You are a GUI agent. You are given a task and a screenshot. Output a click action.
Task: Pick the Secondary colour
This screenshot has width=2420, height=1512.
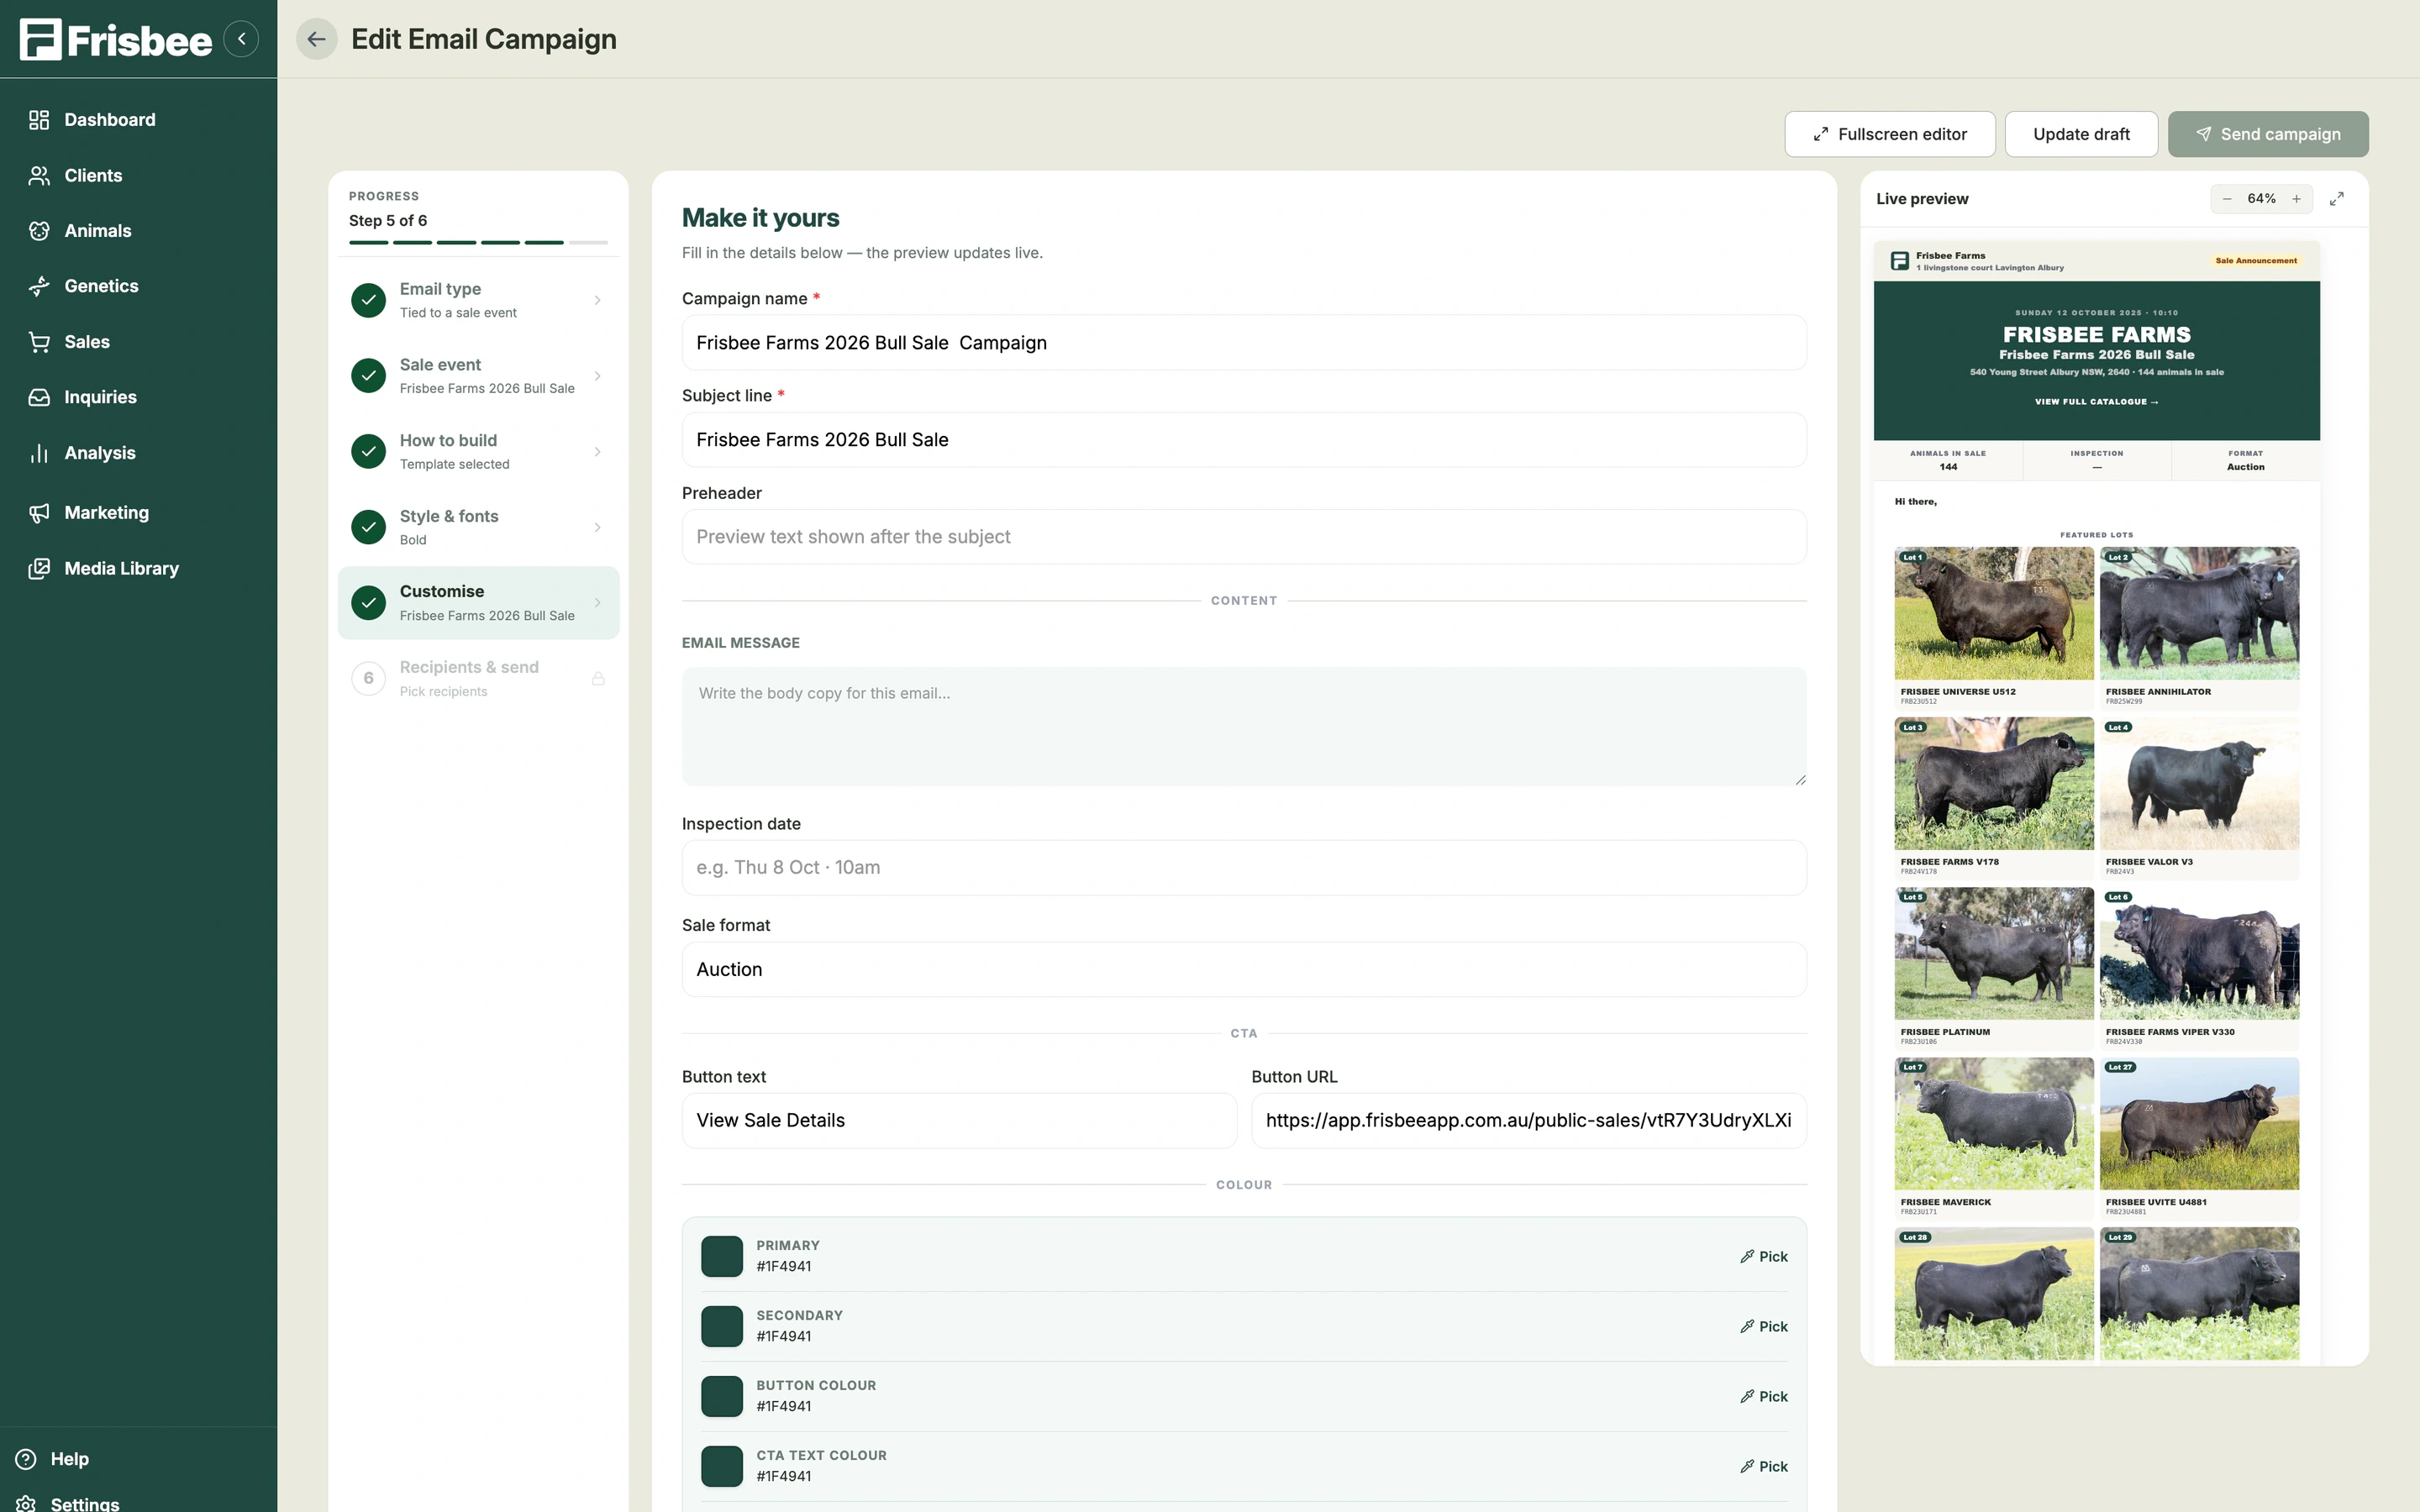[x=1764, y=1327]
